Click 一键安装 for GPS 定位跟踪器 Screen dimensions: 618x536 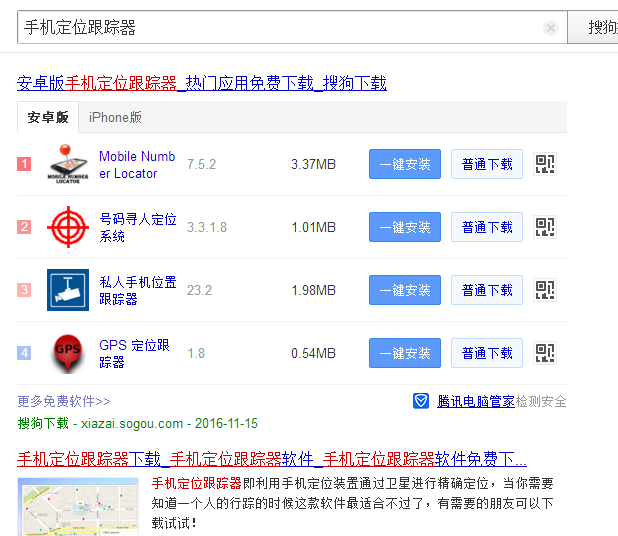[x=405, y=353]
